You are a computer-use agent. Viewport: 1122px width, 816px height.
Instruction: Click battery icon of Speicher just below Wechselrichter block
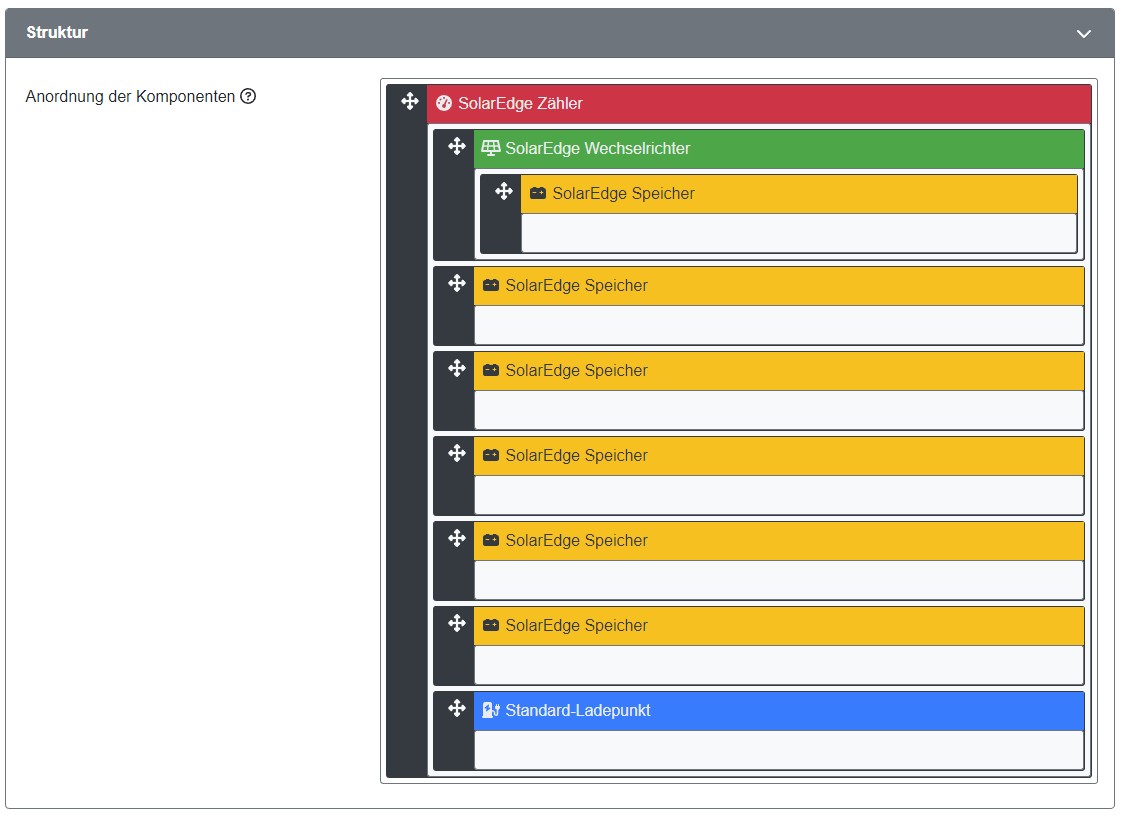(491, 286)
